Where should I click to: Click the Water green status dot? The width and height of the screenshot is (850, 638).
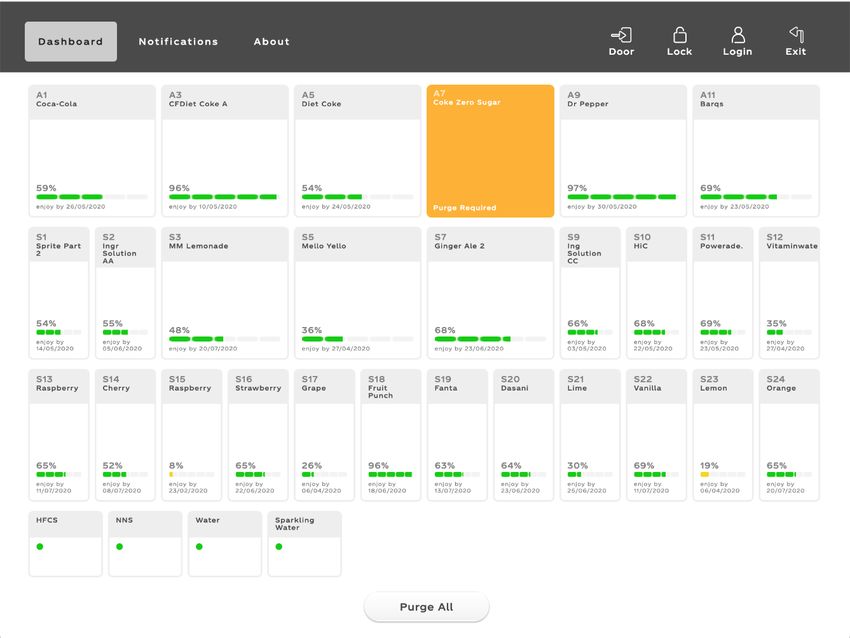coord(199,546)
